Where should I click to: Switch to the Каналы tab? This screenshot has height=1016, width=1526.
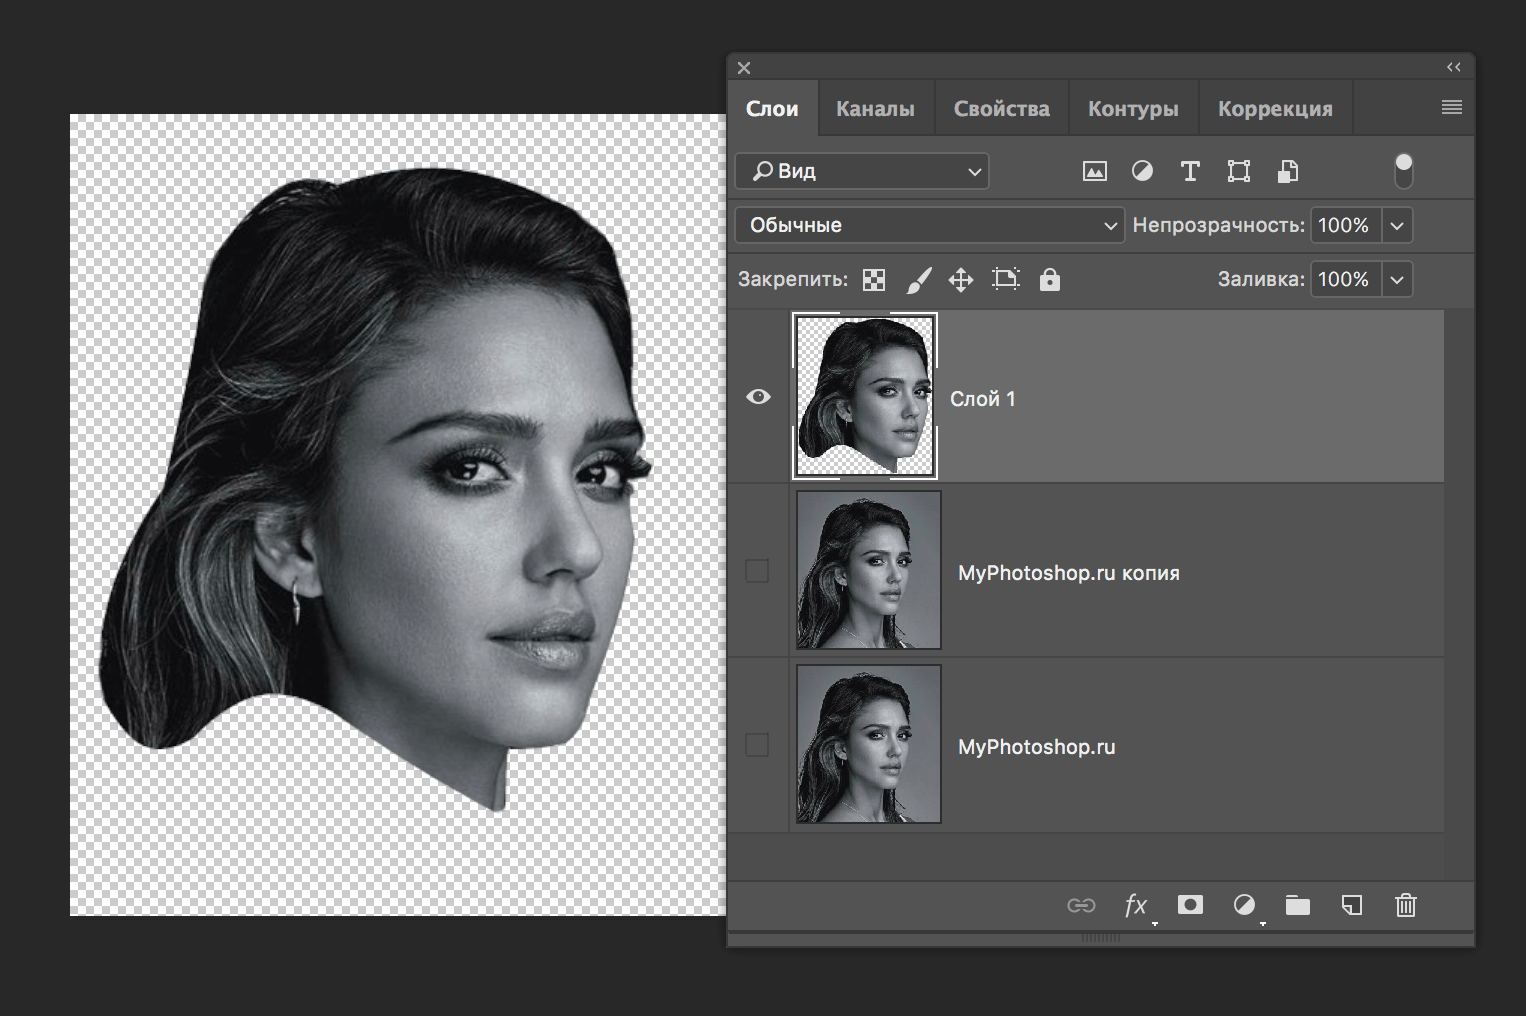[875, 109]
